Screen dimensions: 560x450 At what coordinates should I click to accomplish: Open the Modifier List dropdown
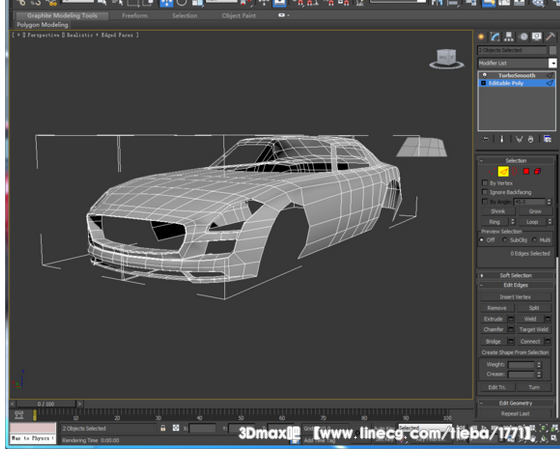coord(552,63)
